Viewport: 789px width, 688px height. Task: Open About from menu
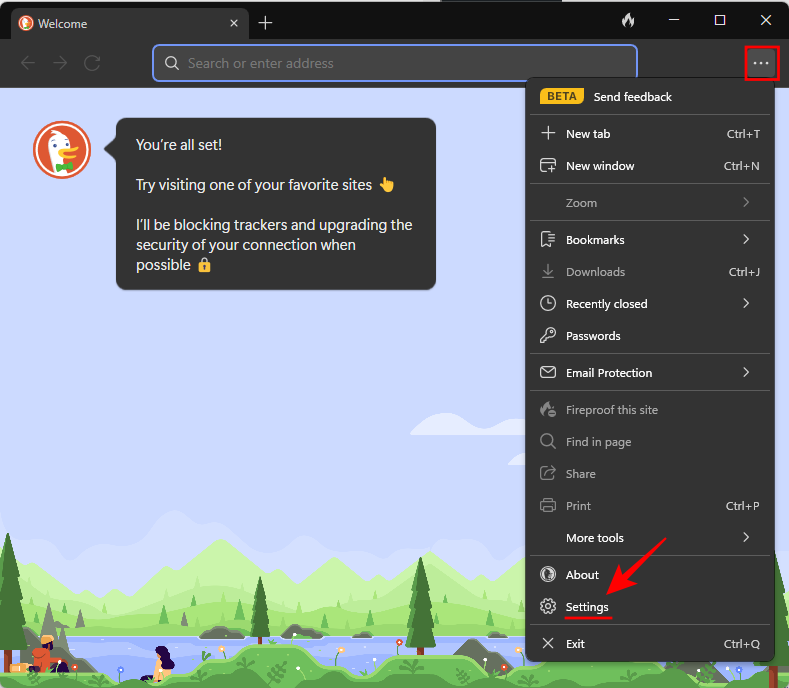click(650, 575)
